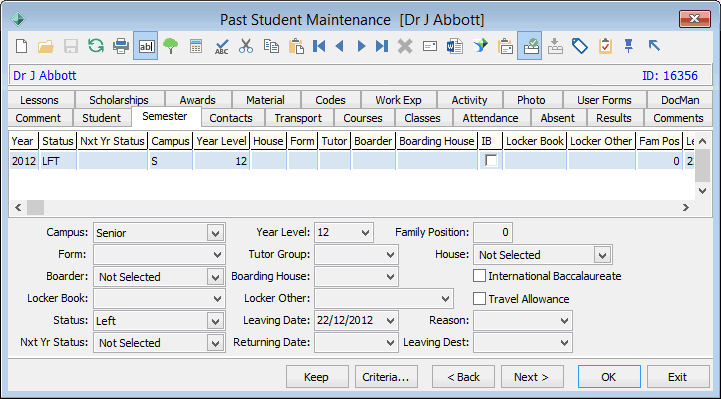Click the label card icon
The width and height of the screenshot is (721, 399).
430,46
